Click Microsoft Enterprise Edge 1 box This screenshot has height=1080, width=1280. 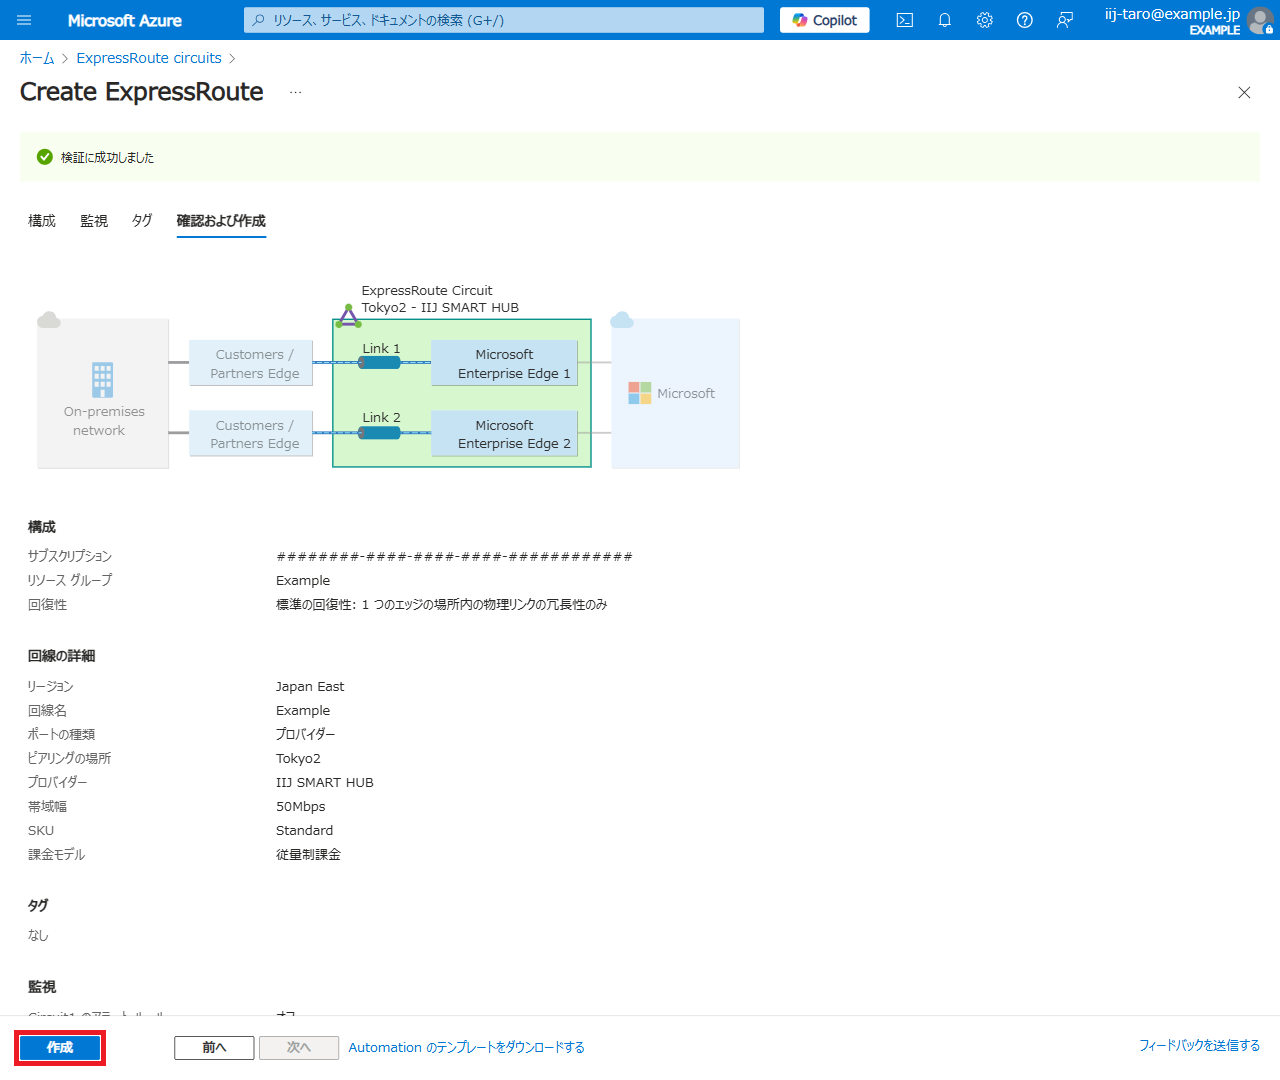point(505,363)
